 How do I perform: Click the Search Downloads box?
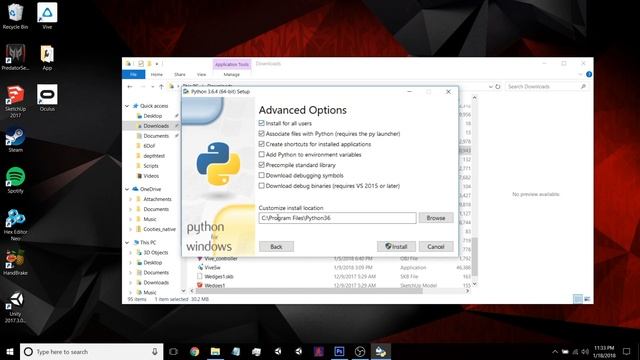[x=547, y=87]
